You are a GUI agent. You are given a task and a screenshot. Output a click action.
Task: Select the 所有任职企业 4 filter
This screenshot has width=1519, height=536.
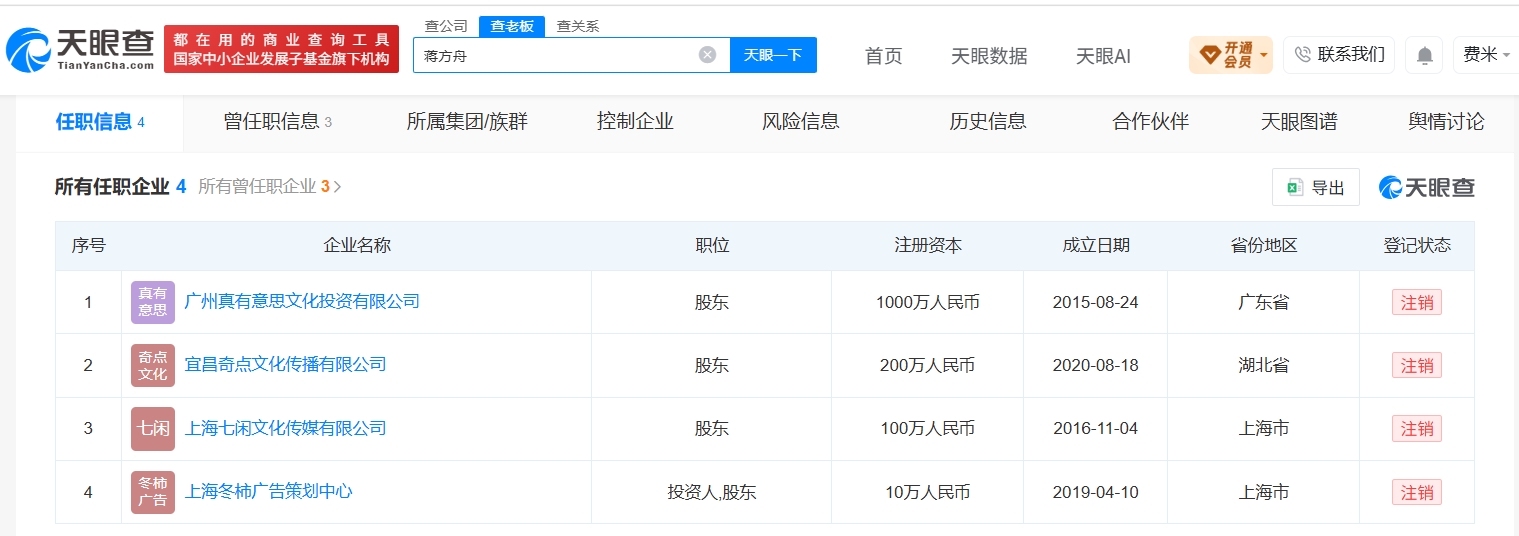pos(120,186)
